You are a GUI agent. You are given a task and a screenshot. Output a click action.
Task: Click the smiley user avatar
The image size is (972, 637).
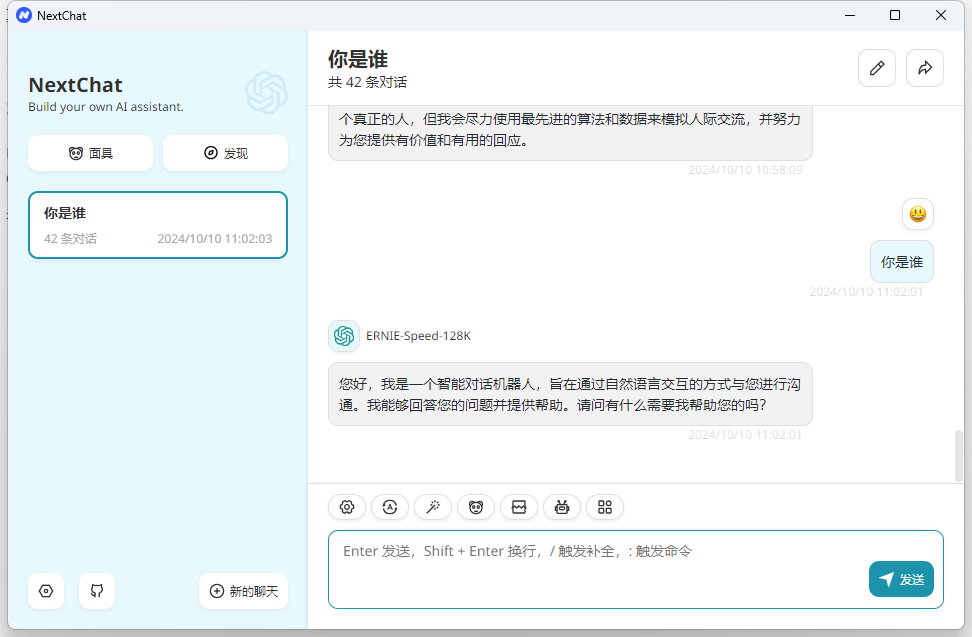pyautogui.click(x=917, y=214)
